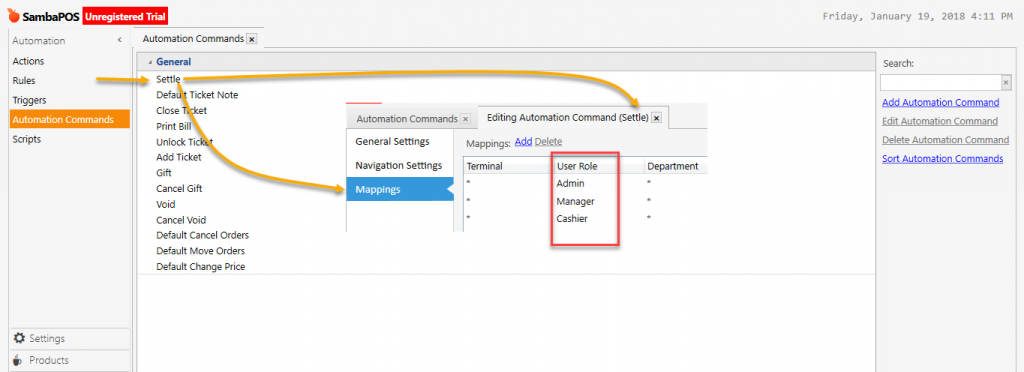Image resolution: width=1024 pixels, height=372 pixels.
Task: Select the Default Cancel Orders command
Action: [202, 235]
